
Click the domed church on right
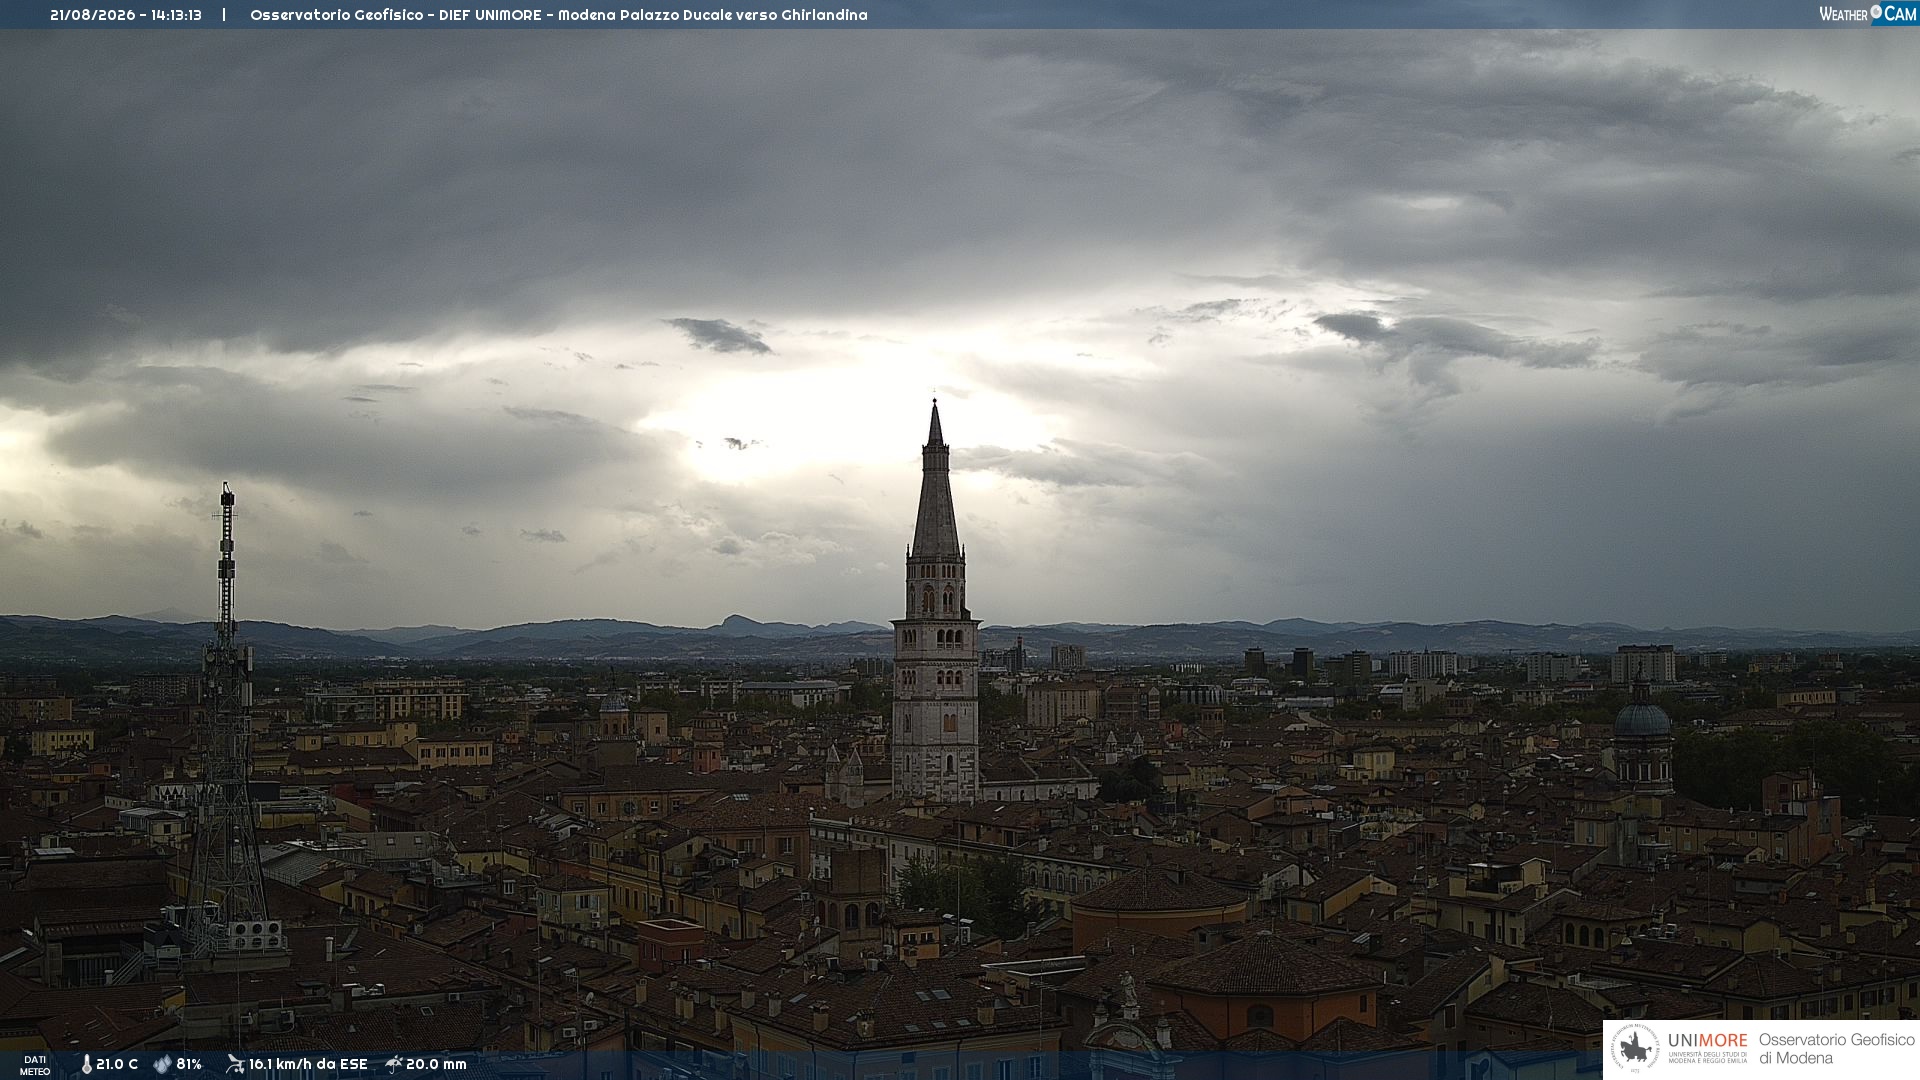1642,735
